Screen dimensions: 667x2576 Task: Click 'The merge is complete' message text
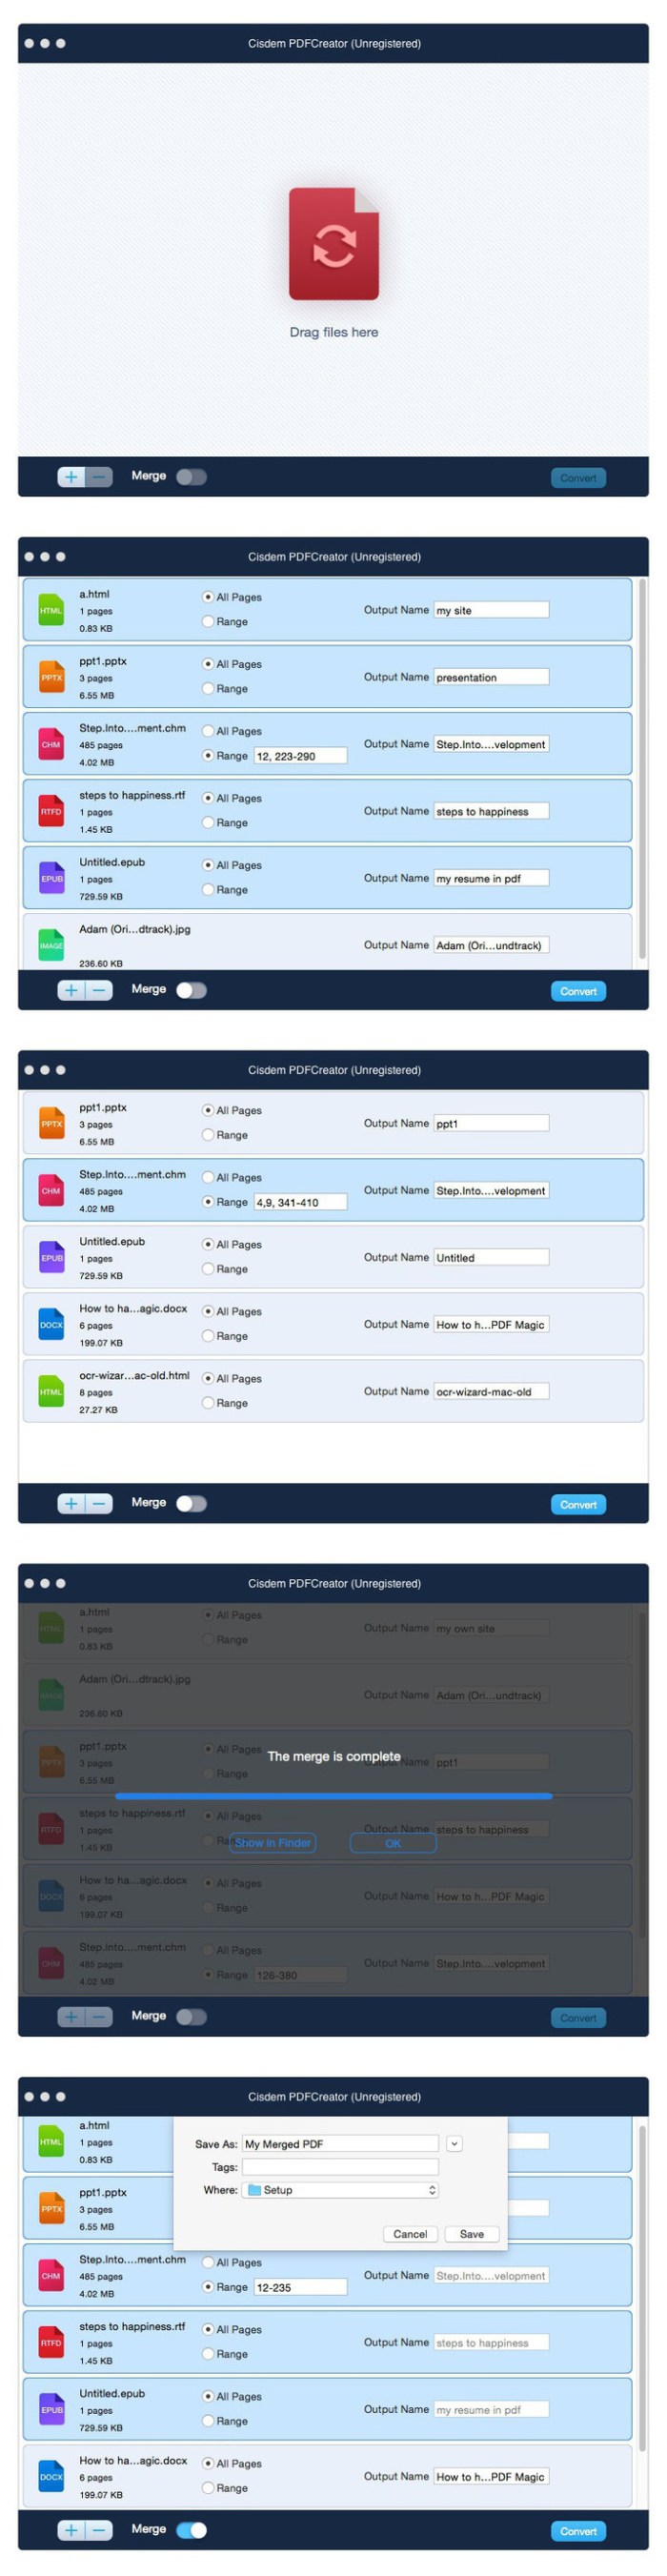pyautogui.click(x=334, y=1756)
